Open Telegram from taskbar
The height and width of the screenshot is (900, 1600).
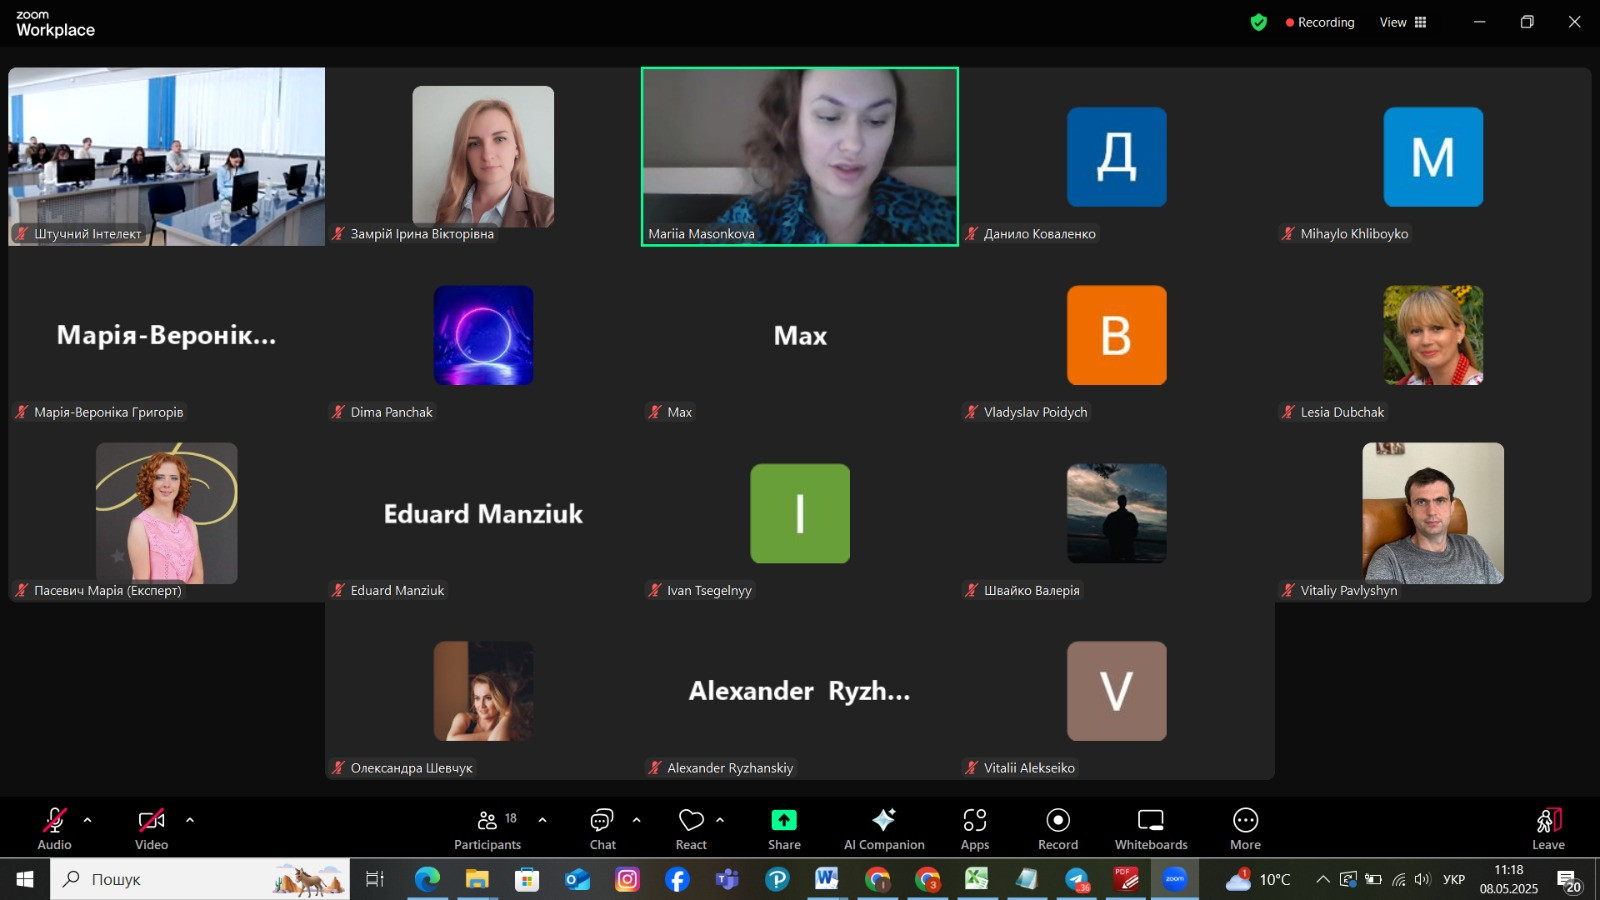[1077, 879]
